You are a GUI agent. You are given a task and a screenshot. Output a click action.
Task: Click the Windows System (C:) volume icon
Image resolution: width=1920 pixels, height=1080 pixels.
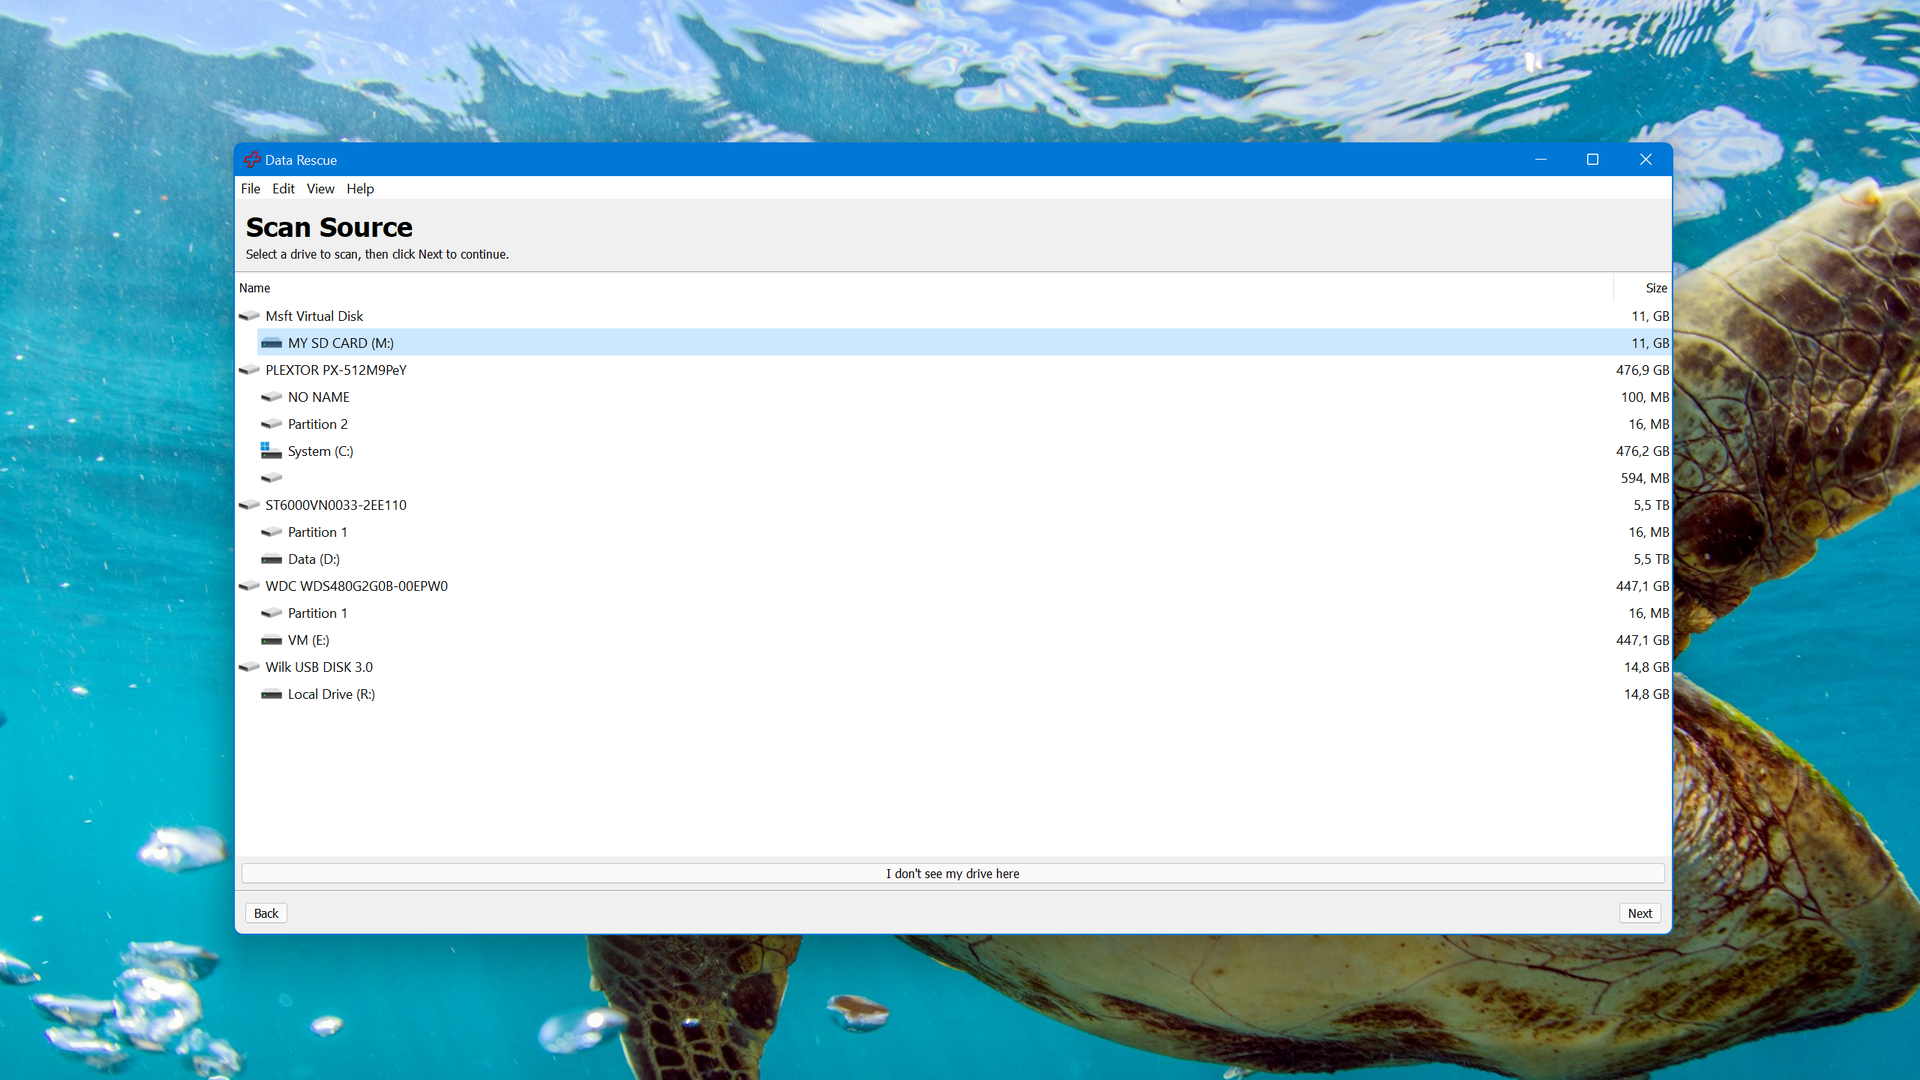(x=271, y=451)
